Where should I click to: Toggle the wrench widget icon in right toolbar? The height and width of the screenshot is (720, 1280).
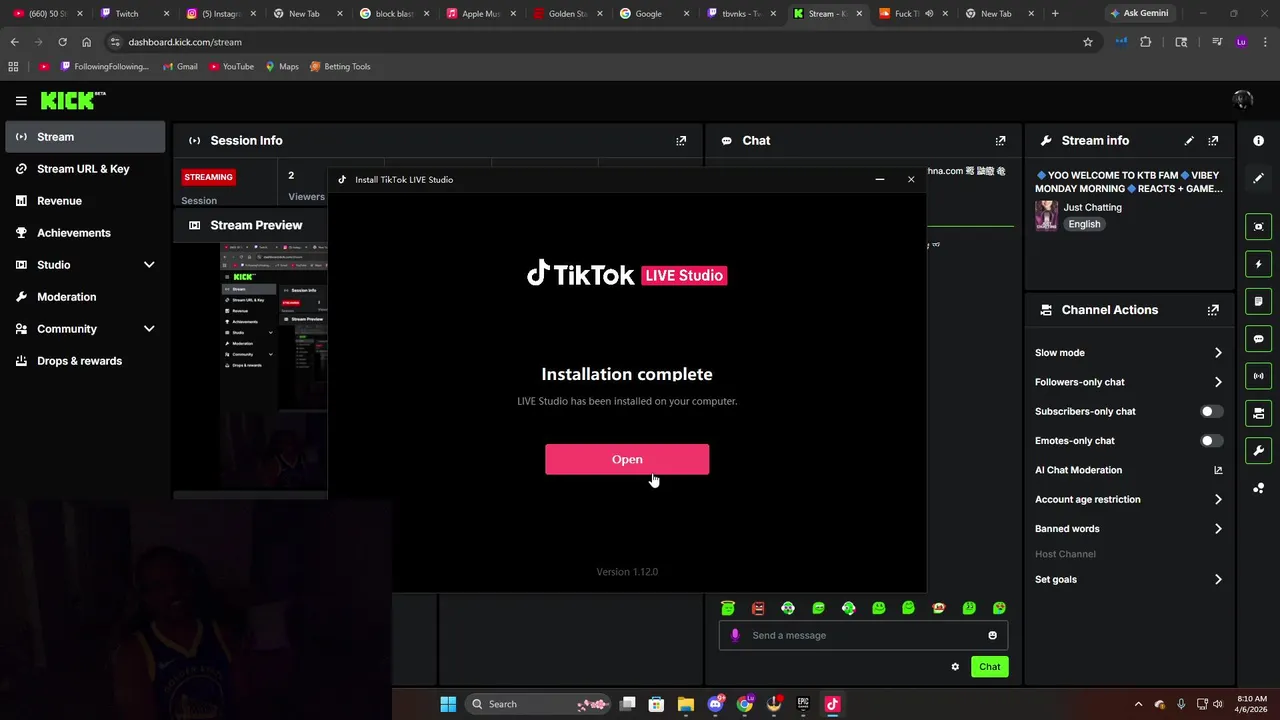pyautogui.click(x=1258, y=450)
